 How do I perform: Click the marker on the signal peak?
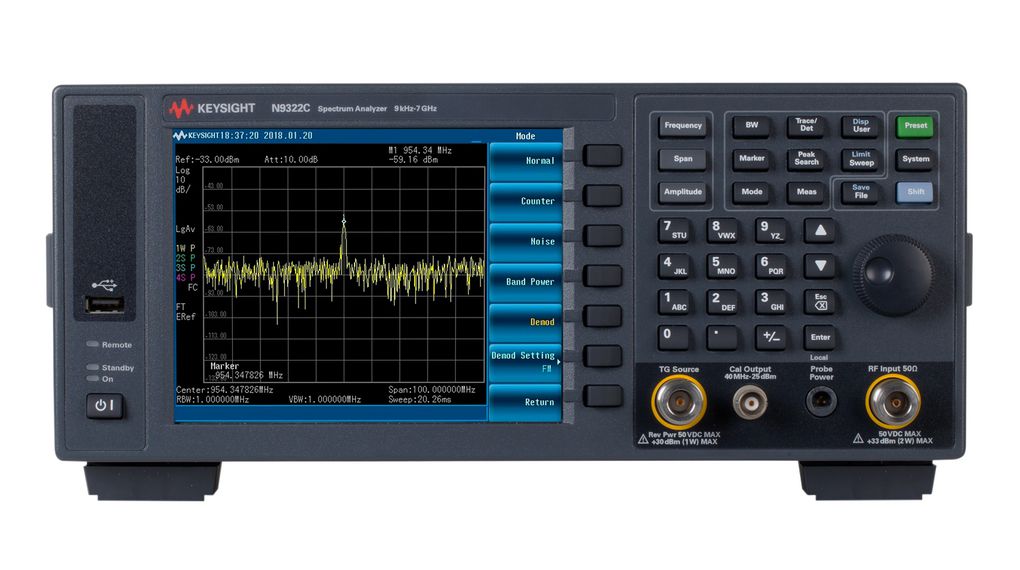(343, 222)
